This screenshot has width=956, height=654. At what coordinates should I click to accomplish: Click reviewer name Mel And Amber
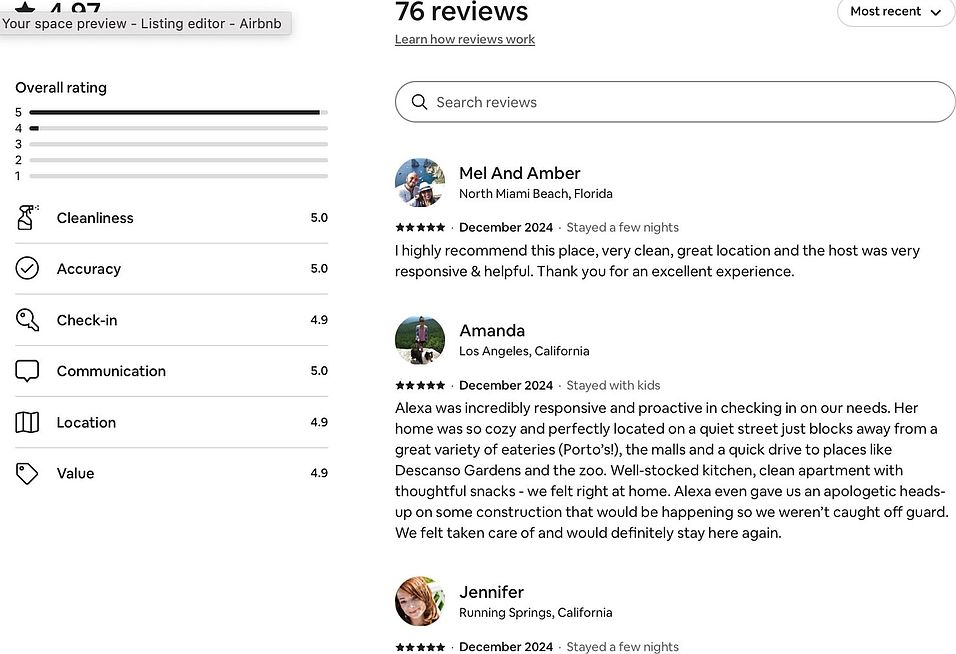pos(519,173)
